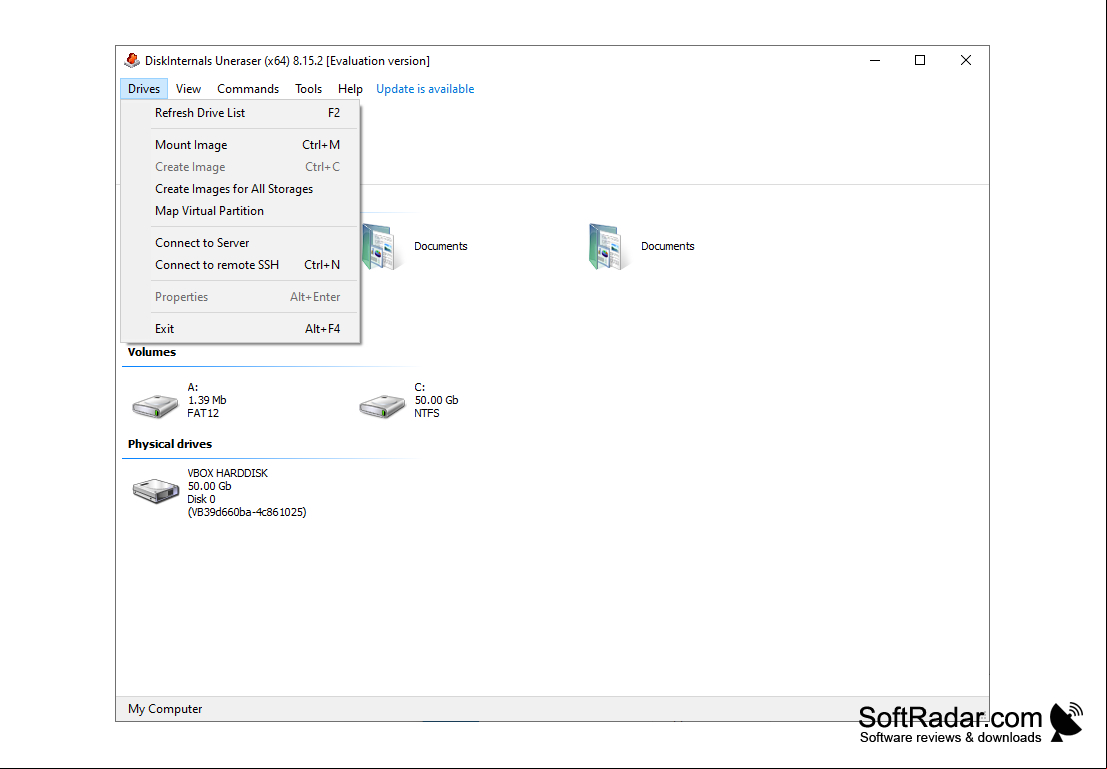Open the Drives menu
This screenshot has height=769, width=1107.
[x=144, y=89]
